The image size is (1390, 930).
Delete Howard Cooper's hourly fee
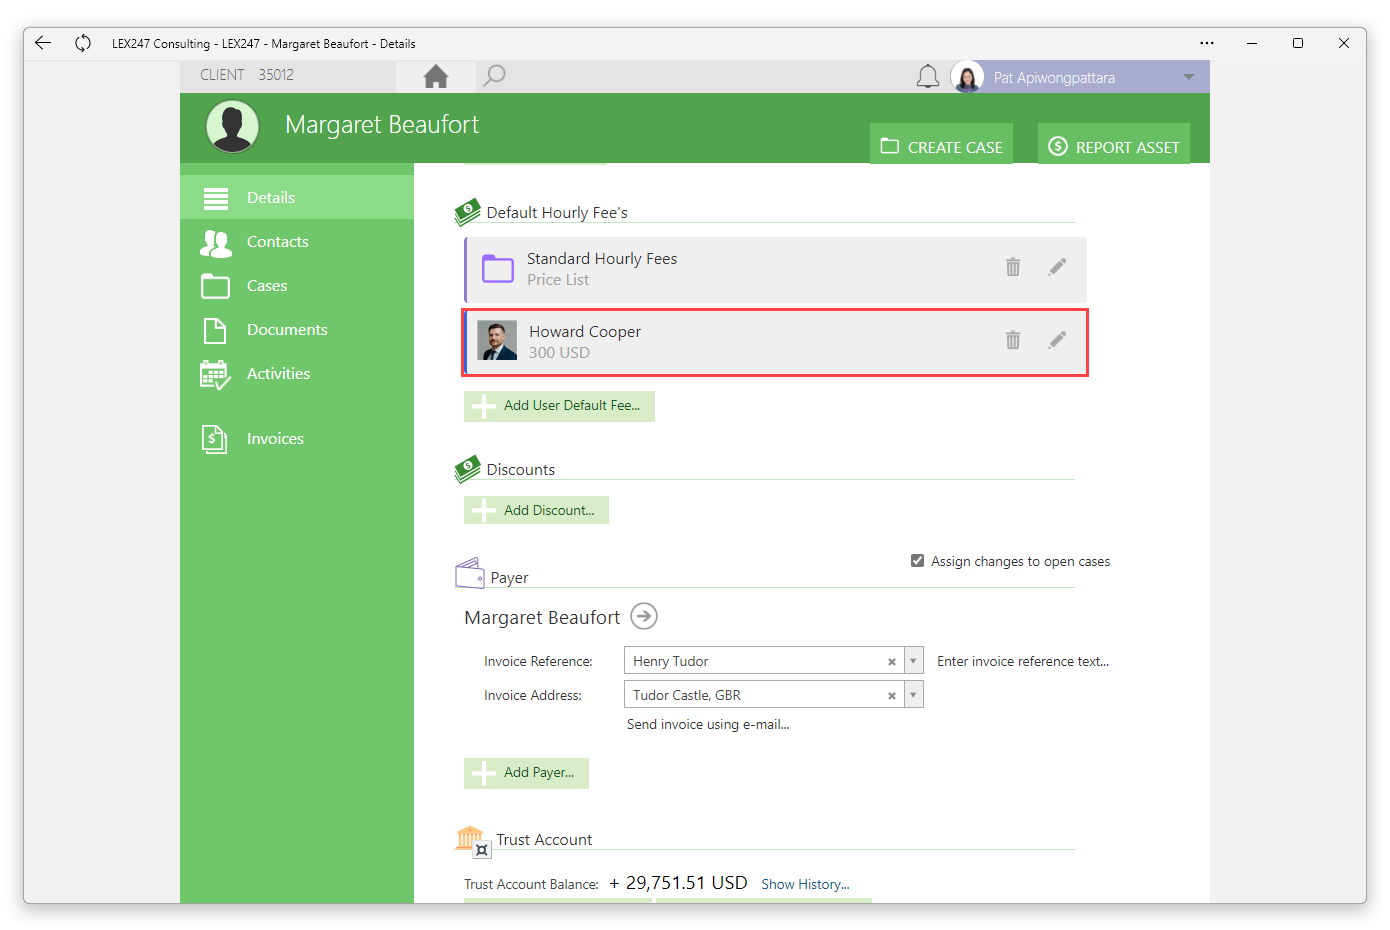[x=1013, y=340]
